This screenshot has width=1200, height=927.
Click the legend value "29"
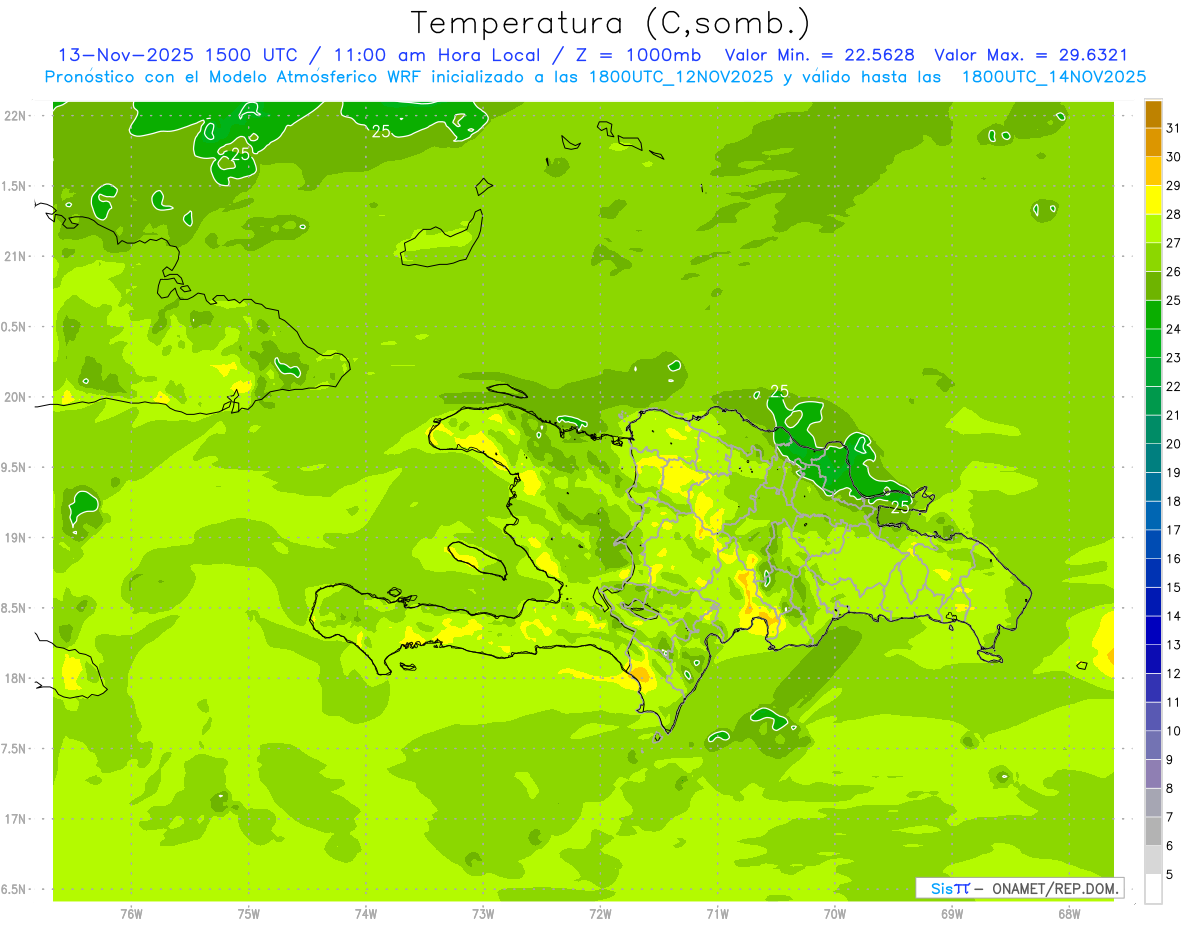coord(1174,186)
